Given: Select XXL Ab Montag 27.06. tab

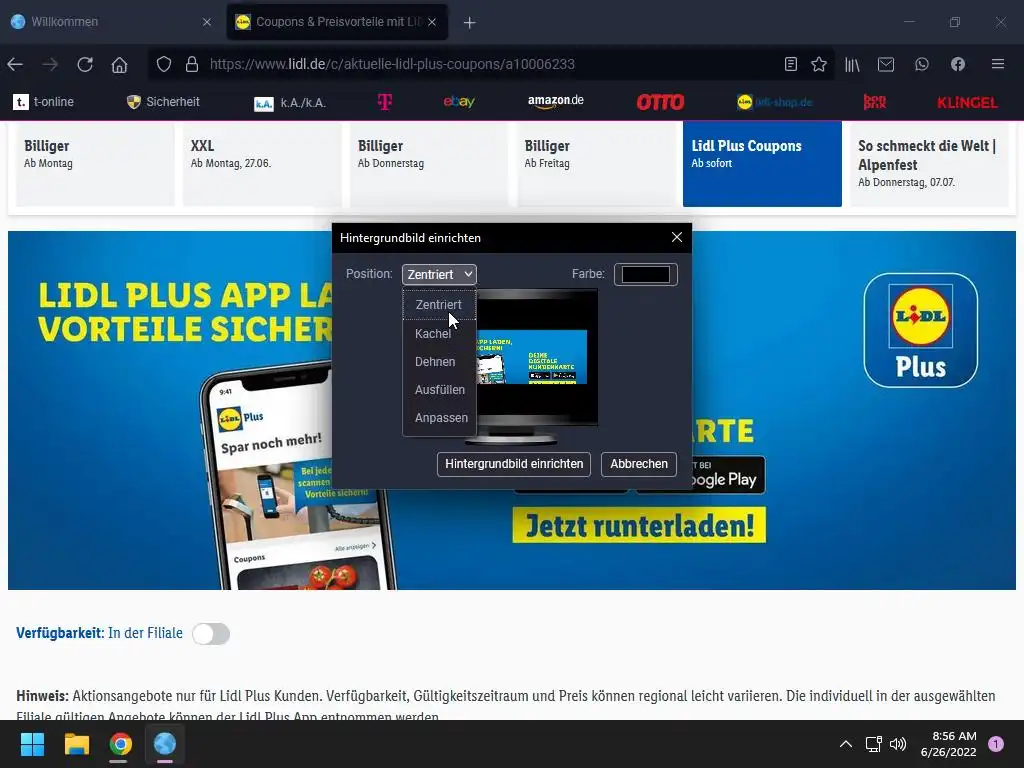Looking at the screenshot, I should (261, 164).
